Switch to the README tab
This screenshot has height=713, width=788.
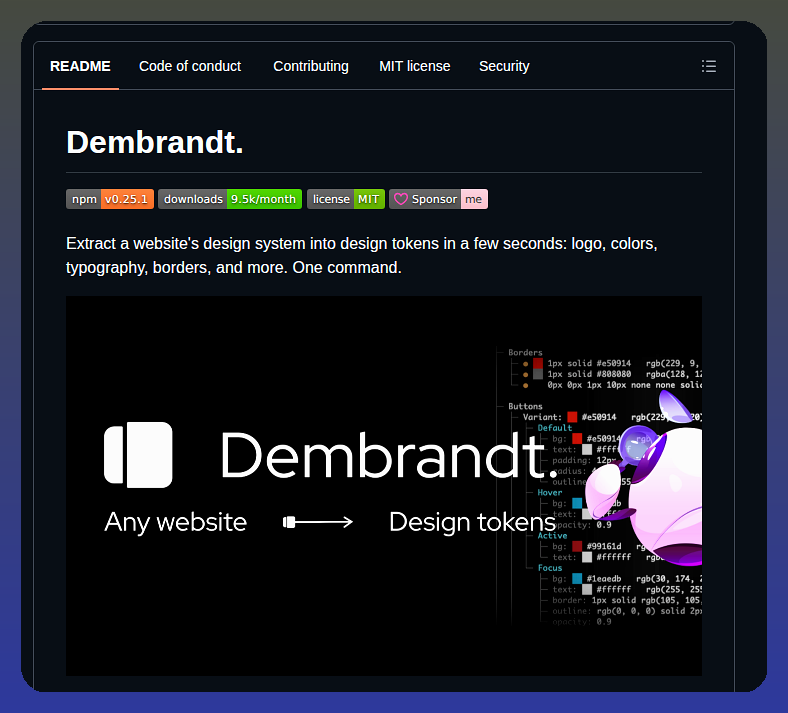[x=80, y=66]
